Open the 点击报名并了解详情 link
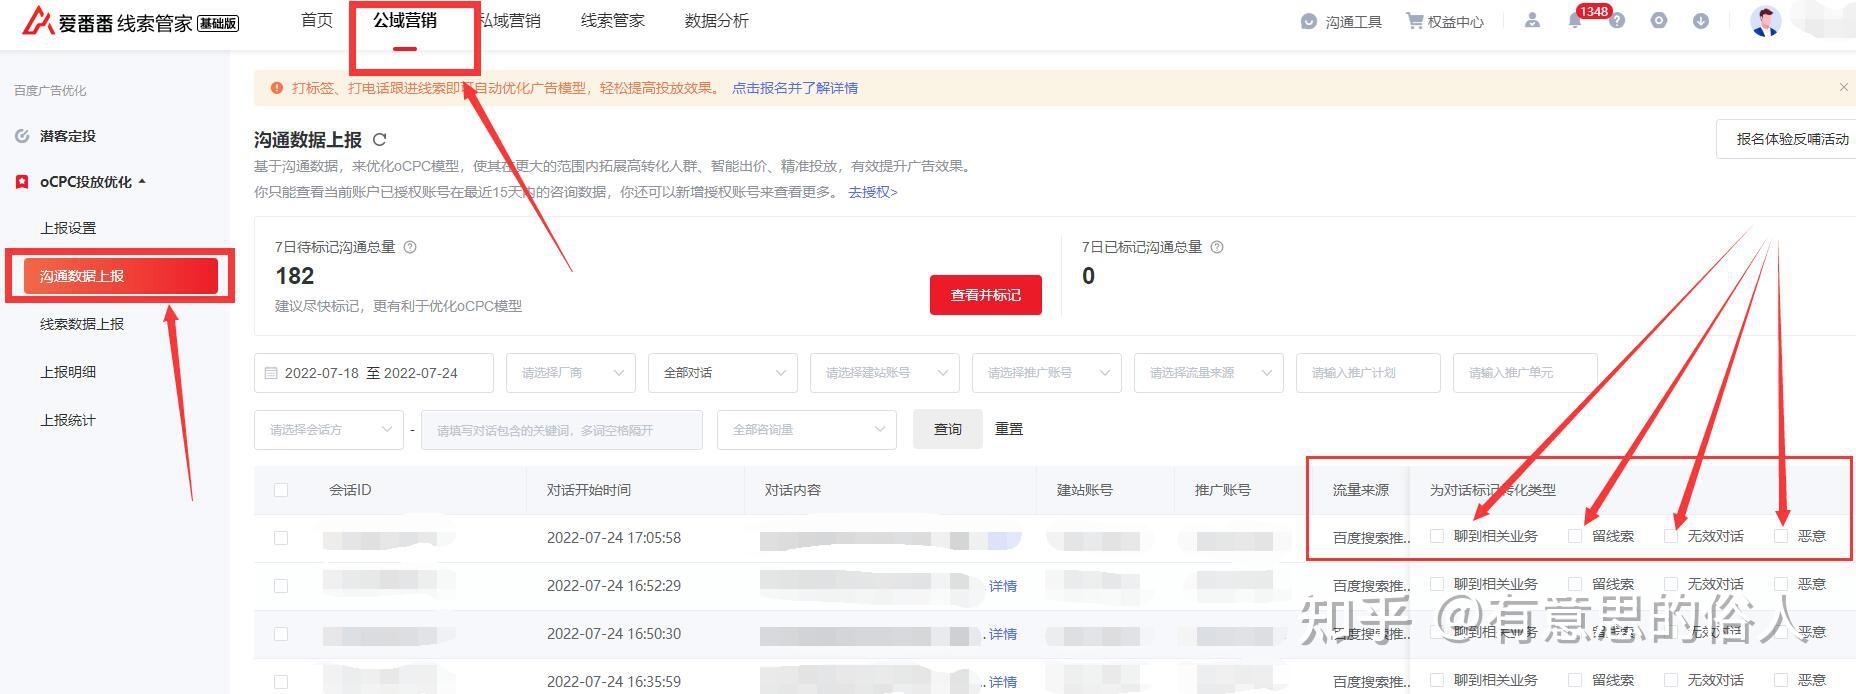 click(x=795, y=88)
